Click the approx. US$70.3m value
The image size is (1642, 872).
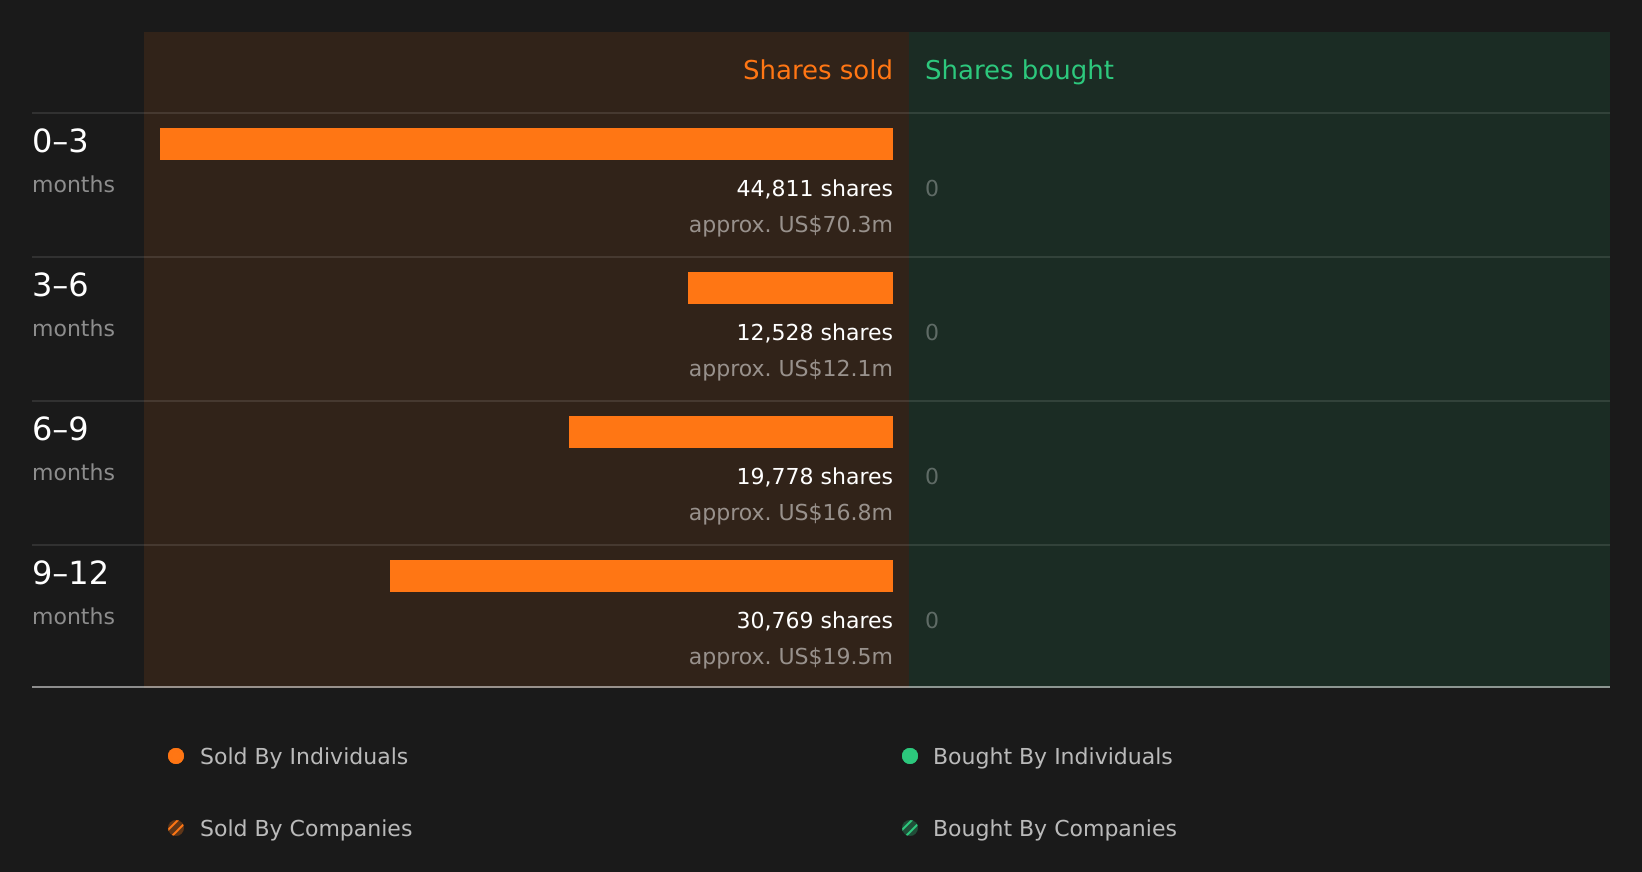coord(791,225)
